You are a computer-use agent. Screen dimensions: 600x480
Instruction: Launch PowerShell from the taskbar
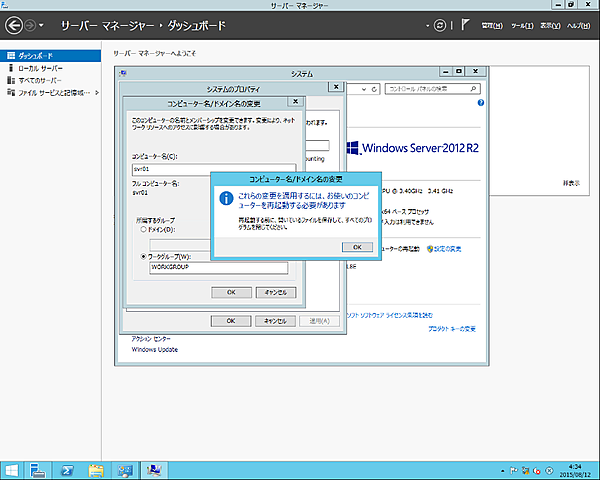click(69, 469)
